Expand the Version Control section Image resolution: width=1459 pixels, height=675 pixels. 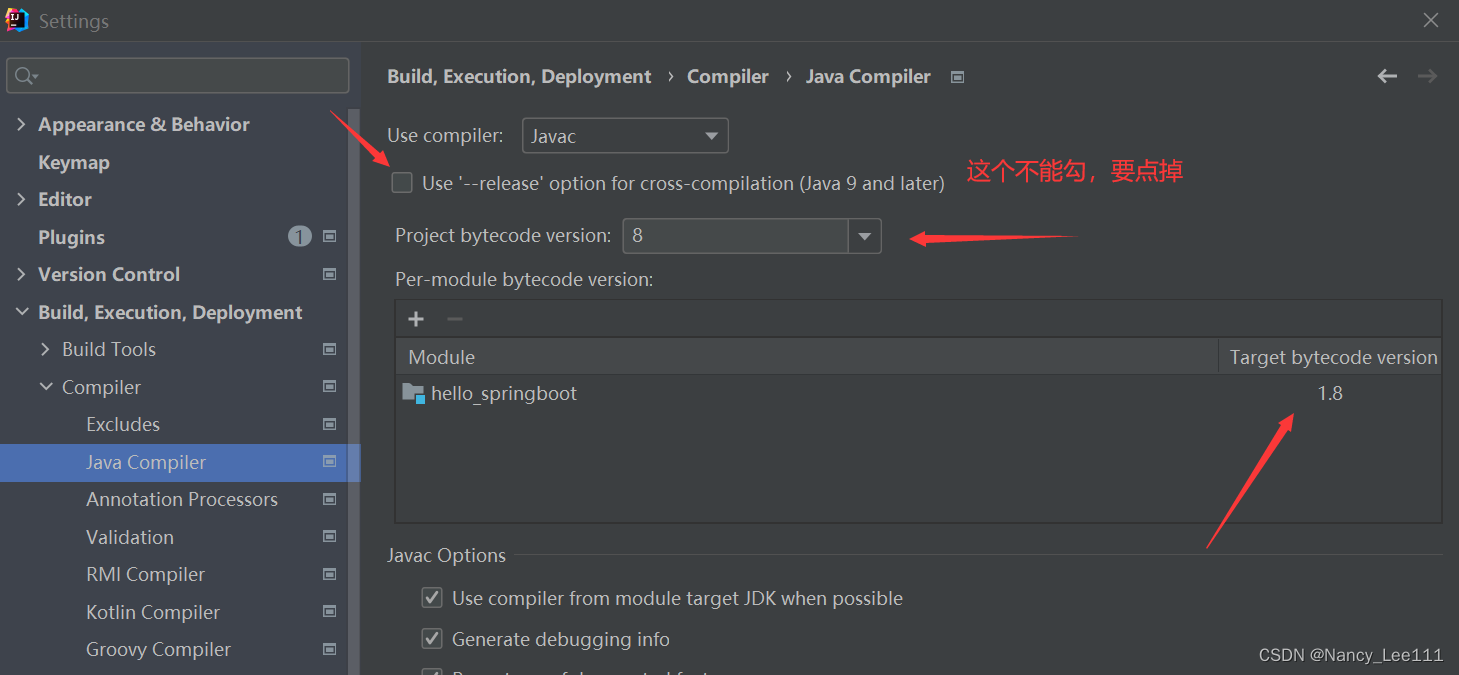pos(22,274)
